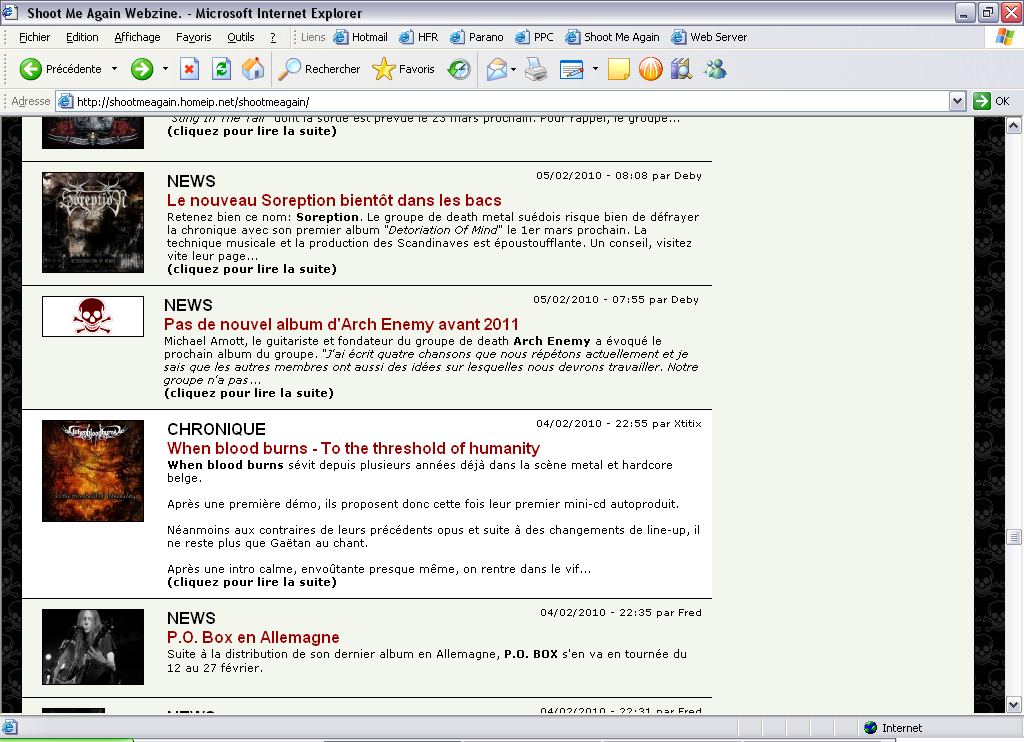Viewport: 1024px width, 742px height.
Task: Open the Research books-and-magnifier icon
Action: 681,69
